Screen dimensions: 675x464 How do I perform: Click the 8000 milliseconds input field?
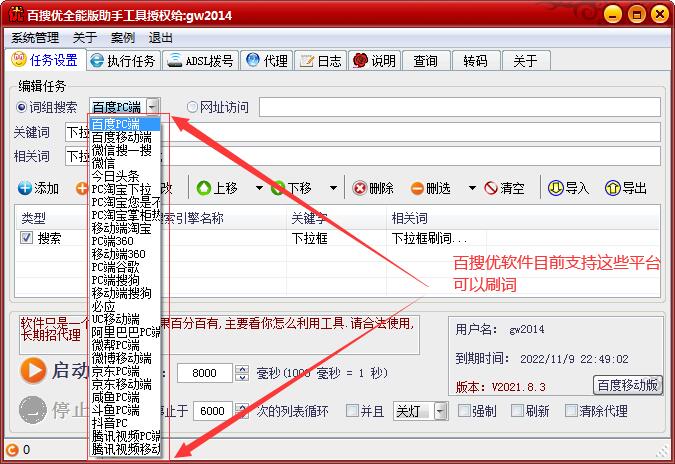tap(204, 373)
